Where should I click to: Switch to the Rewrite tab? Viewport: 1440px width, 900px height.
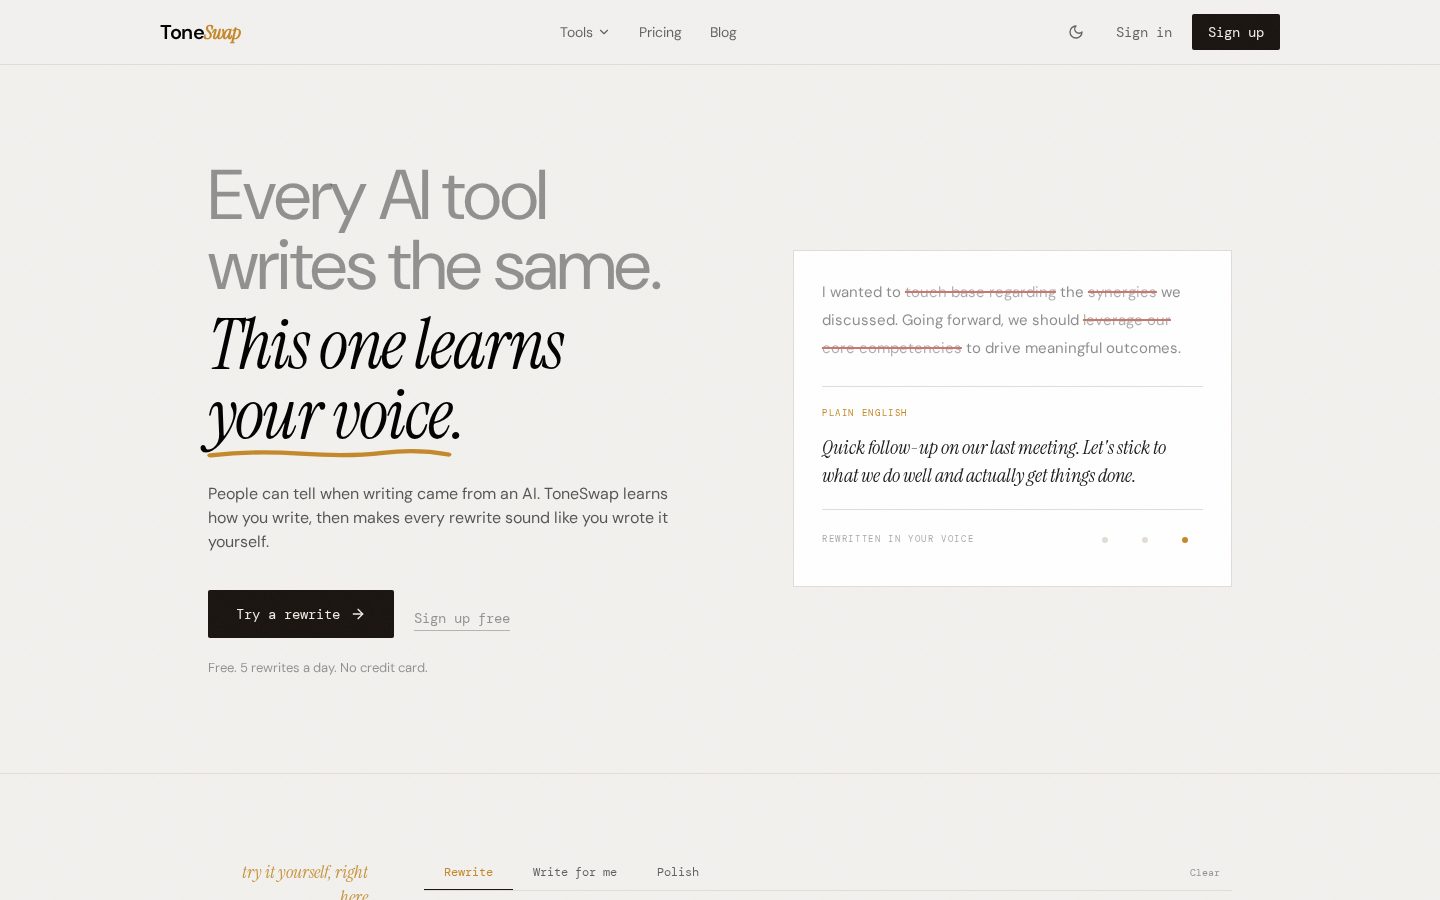(468, 872)
